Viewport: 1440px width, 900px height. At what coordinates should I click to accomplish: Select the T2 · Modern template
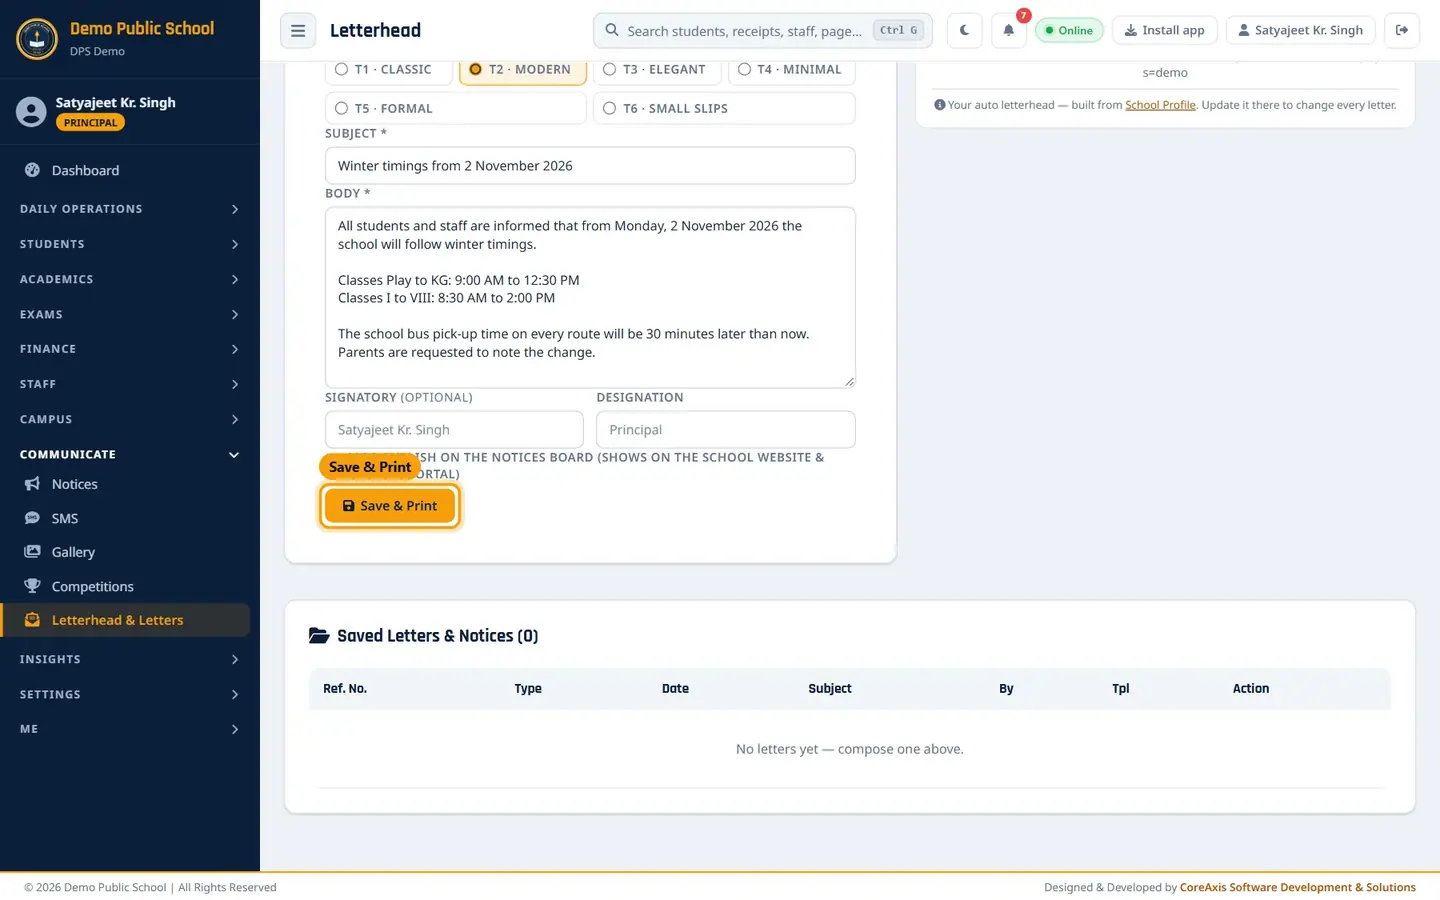coord(523,70)
